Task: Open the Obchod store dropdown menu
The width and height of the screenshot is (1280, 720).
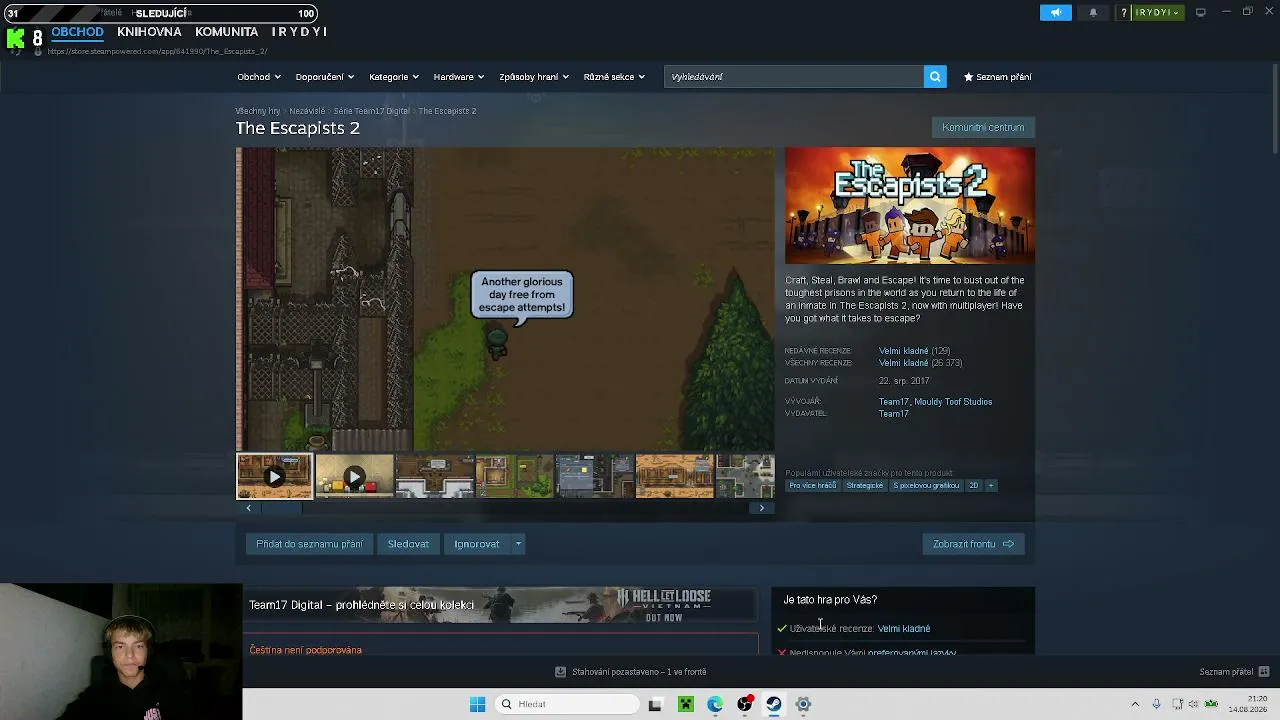Action: pos(259,77)
